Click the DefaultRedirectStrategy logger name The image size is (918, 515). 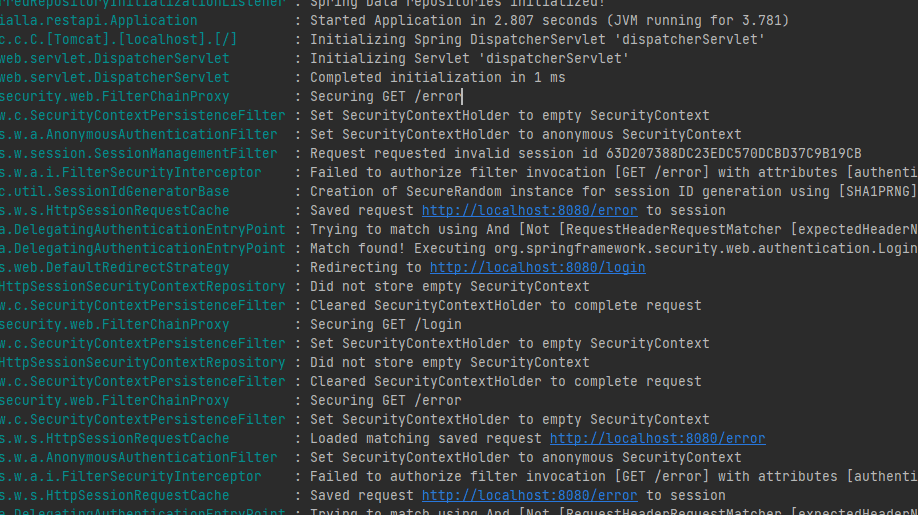[114, 267]
